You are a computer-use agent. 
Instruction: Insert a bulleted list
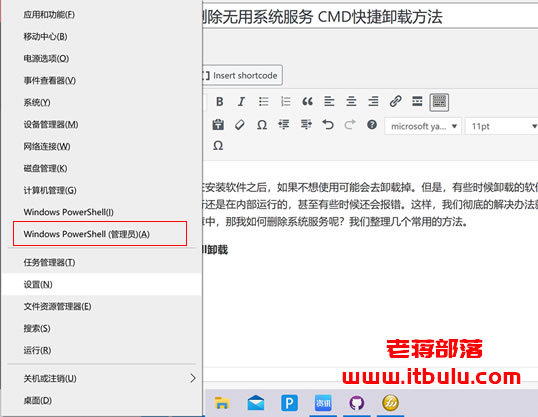point(264,102)
